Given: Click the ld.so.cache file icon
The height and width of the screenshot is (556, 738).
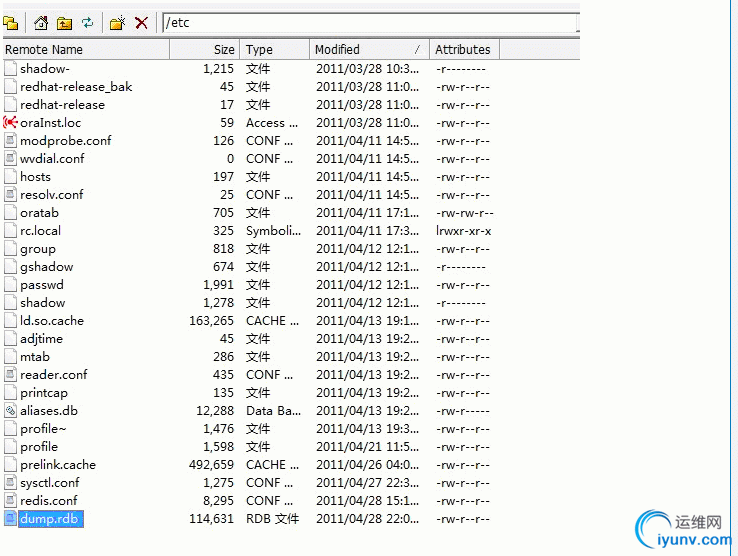Looking at the screenshot, I should [x=10, y=321].
